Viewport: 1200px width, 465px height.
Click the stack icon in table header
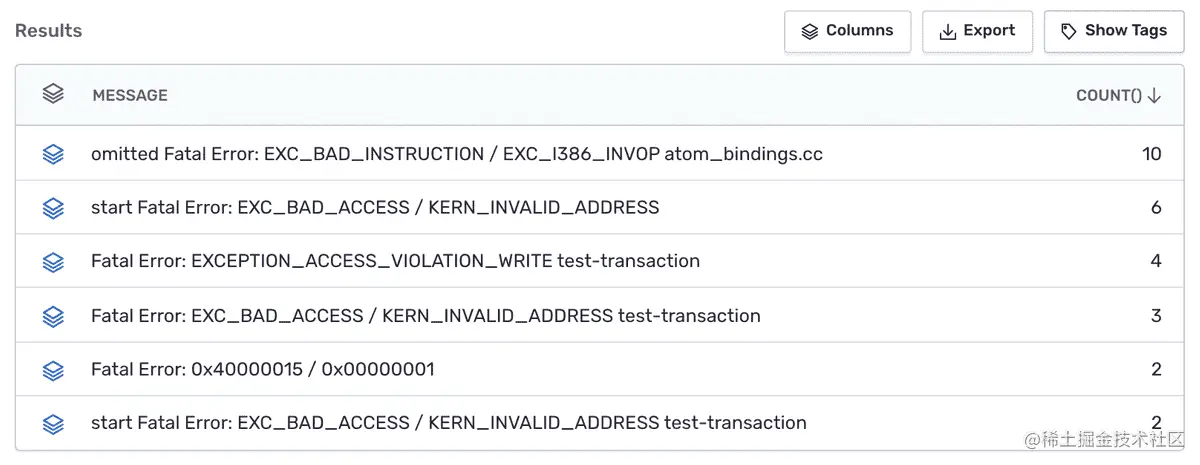(x=53, y=94)
